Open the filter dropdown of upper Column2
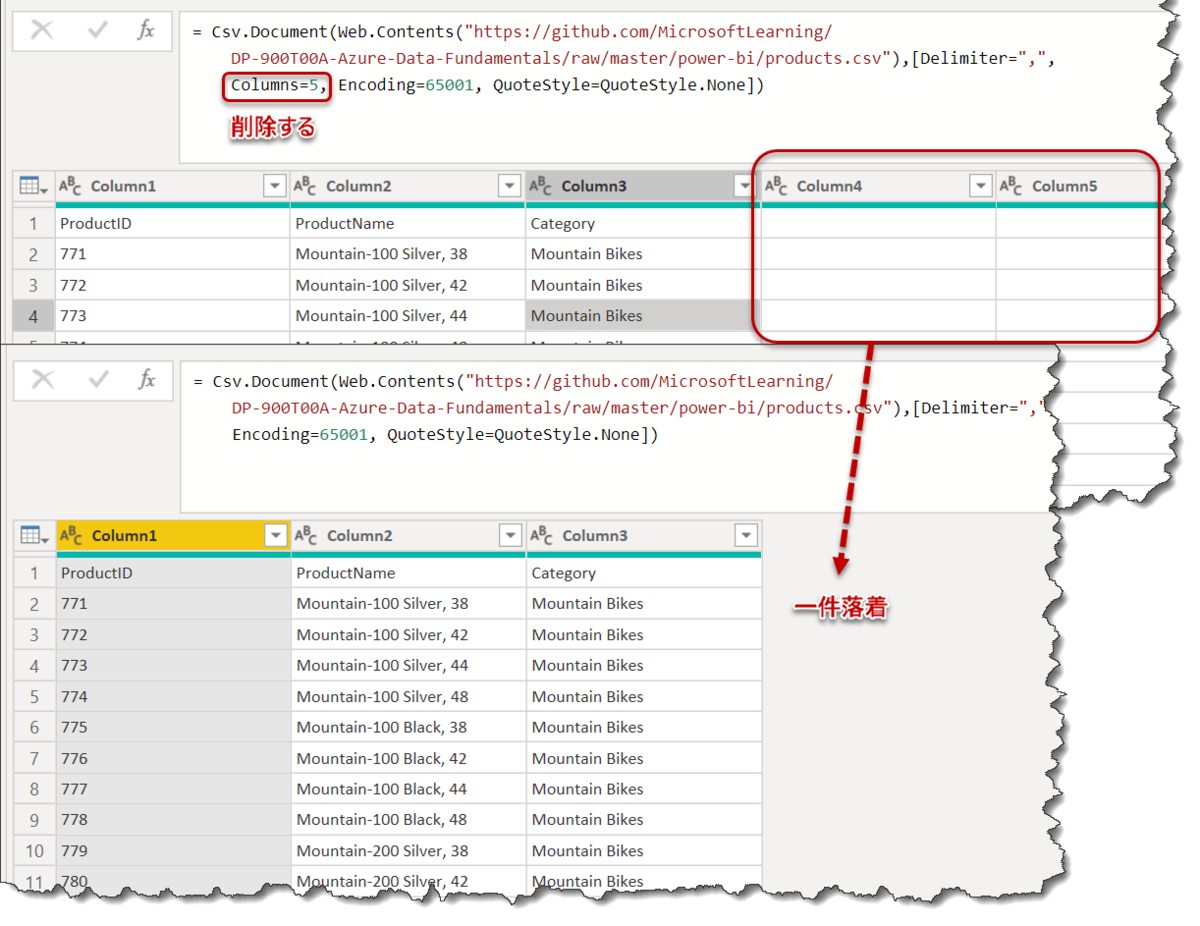The image size is (1200, 926). pyautogui.click(x=510, y=186)
